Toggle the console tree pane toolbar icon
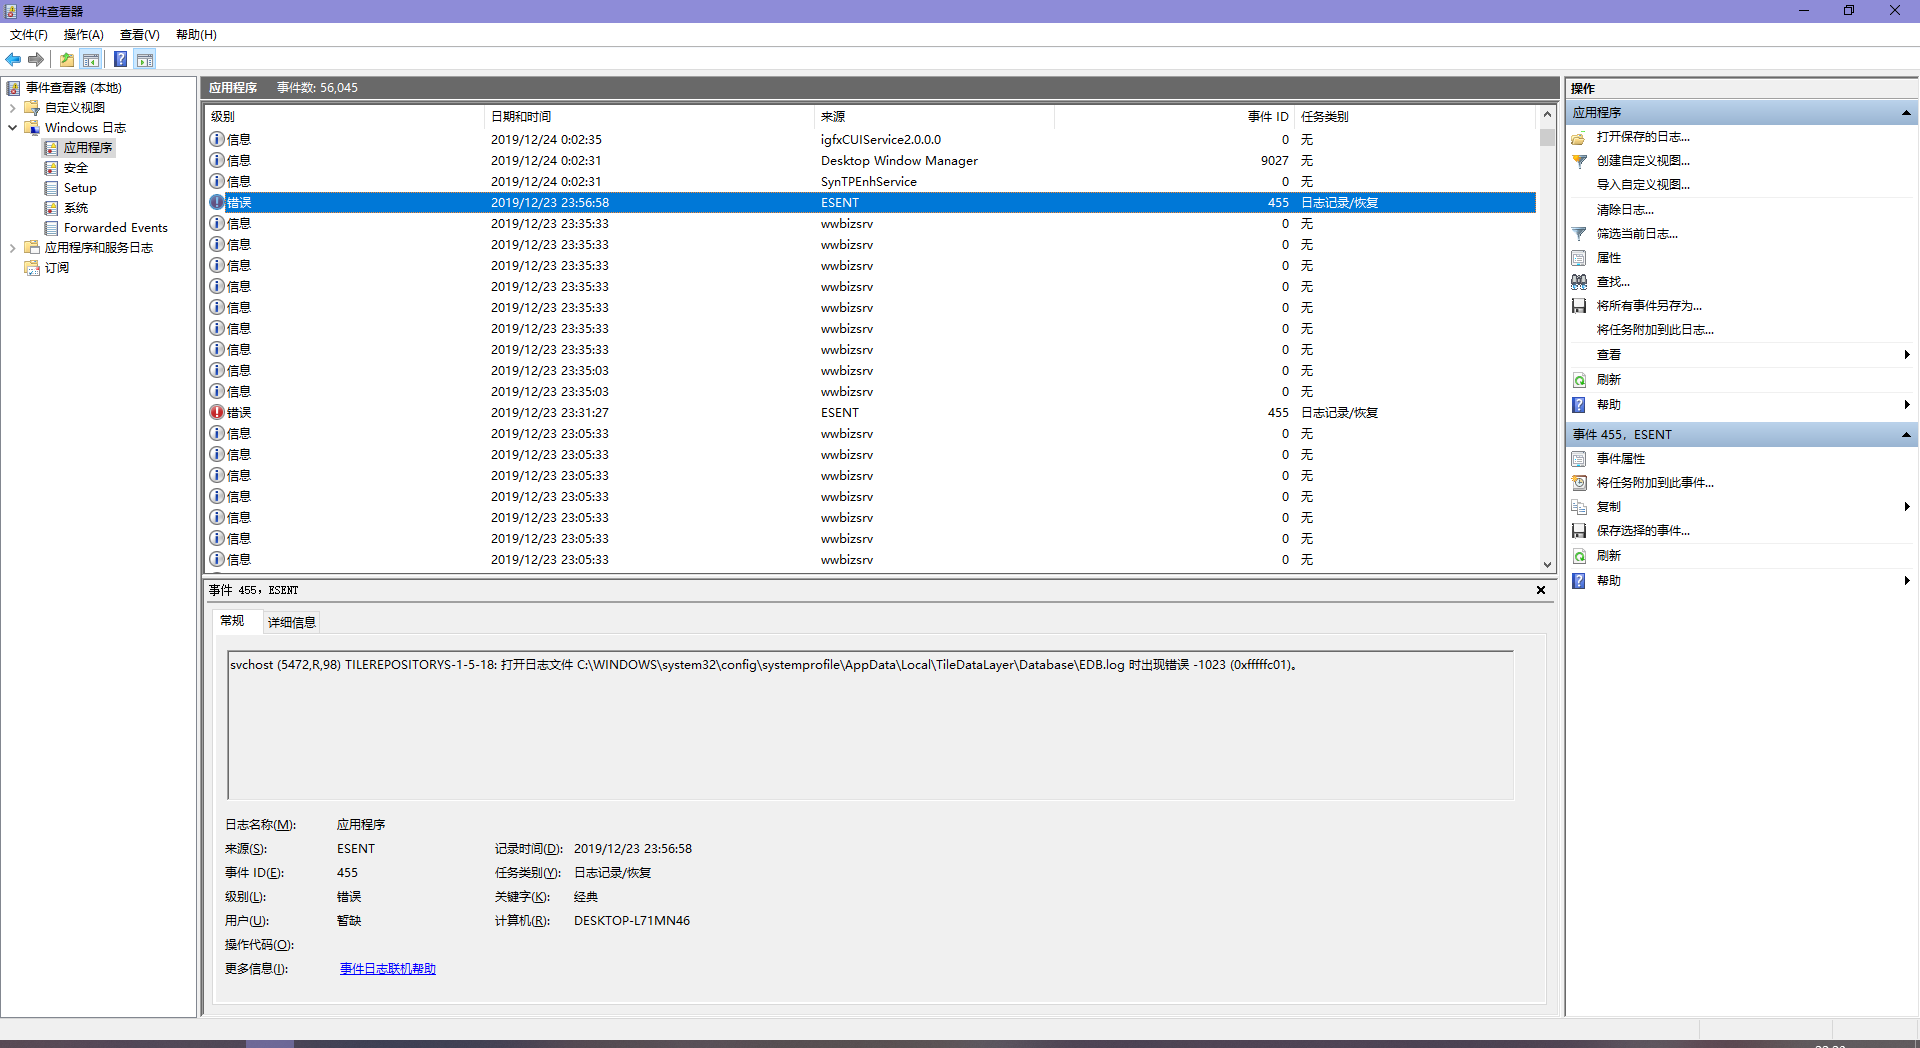1920x1048 pixels. point(91,60)
